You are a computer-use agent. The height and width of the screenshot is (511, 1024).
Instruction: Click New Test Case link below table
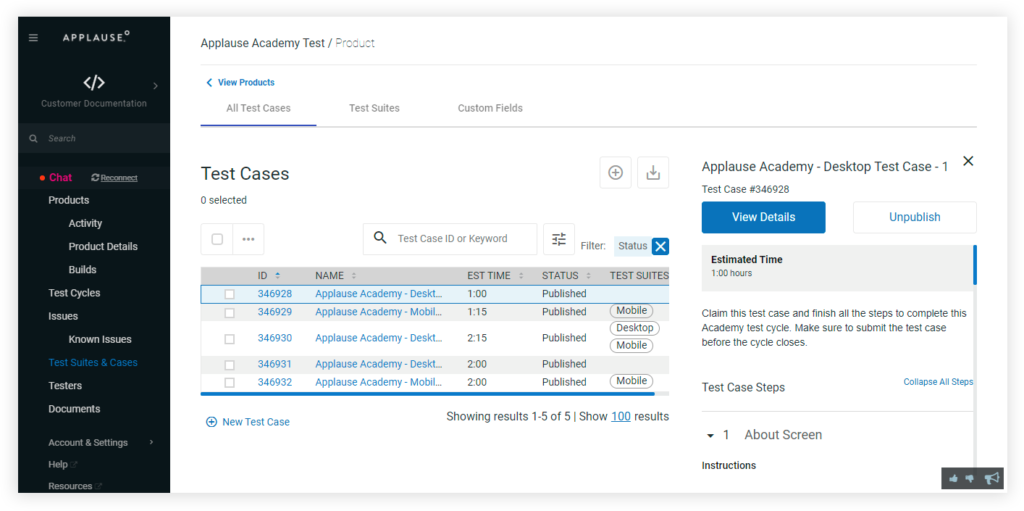(x=248, y=422)
